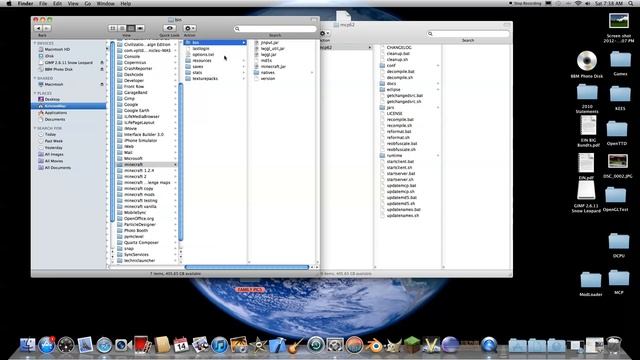
Task: Expand the runtime folder in mcp62 window
Action: point(438,156)
